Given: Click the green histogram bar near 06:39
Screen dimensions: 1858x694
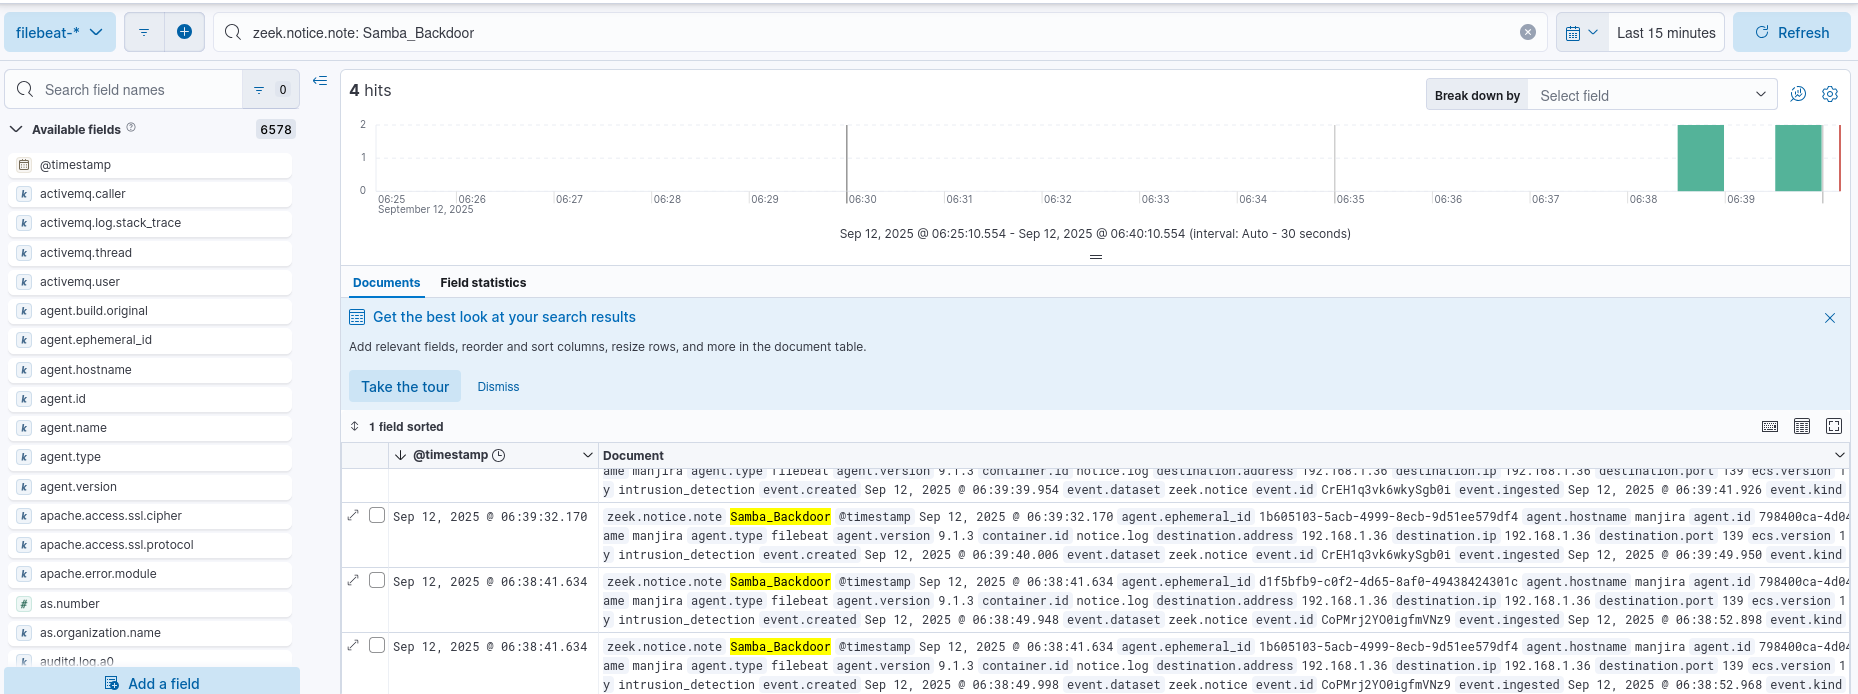Looking at the screenshot, I should point(1798,158).
